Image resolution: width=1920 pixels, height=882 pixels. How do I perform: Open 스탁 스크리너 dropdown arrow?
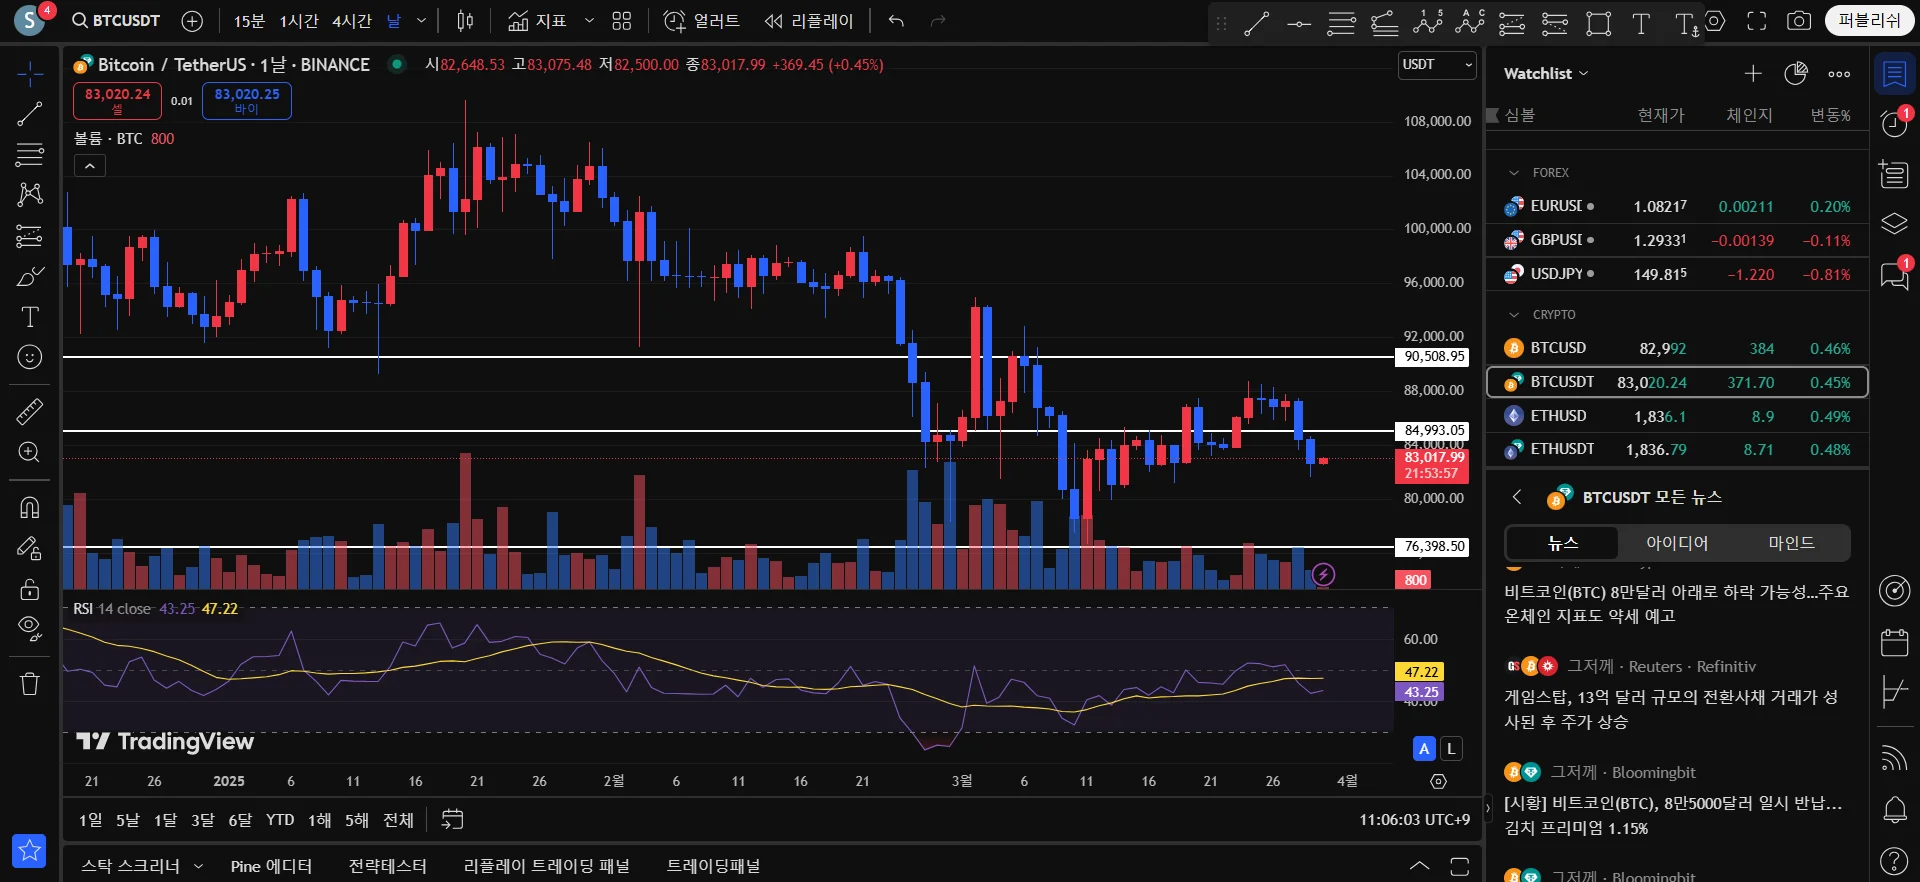(198, 866)
